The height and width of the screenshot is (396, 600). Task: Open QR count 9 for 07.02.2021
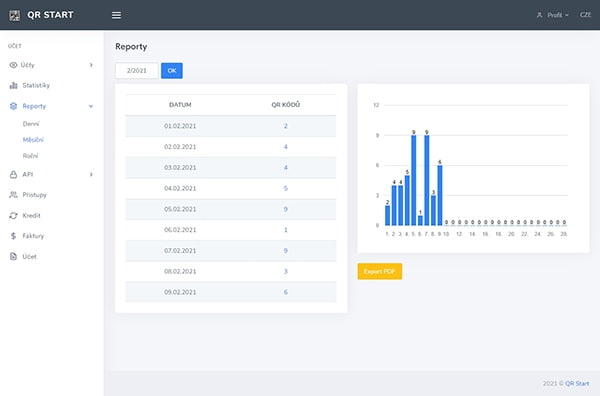point(285,251)
